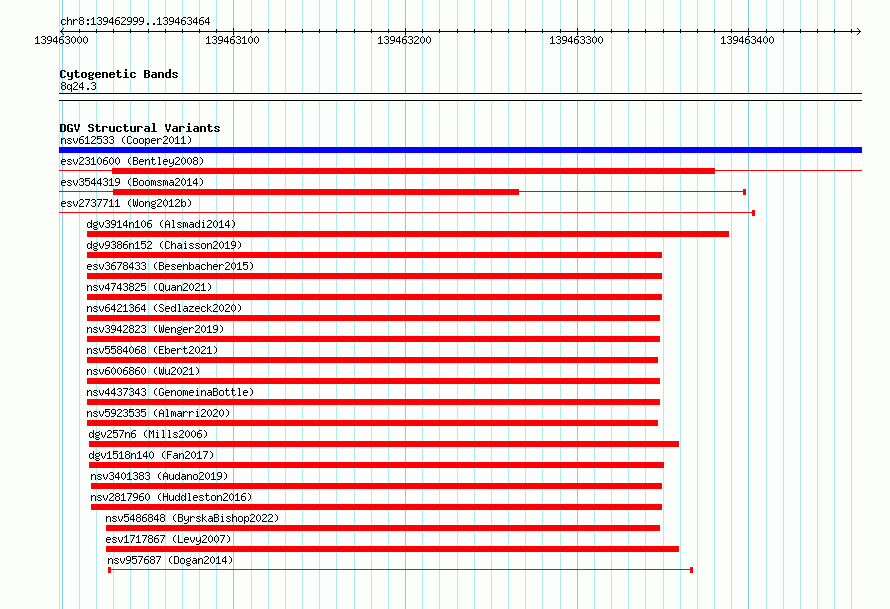Open variant dgv3914n106 (Alsmadi2014) label

[x=161, y=224]
